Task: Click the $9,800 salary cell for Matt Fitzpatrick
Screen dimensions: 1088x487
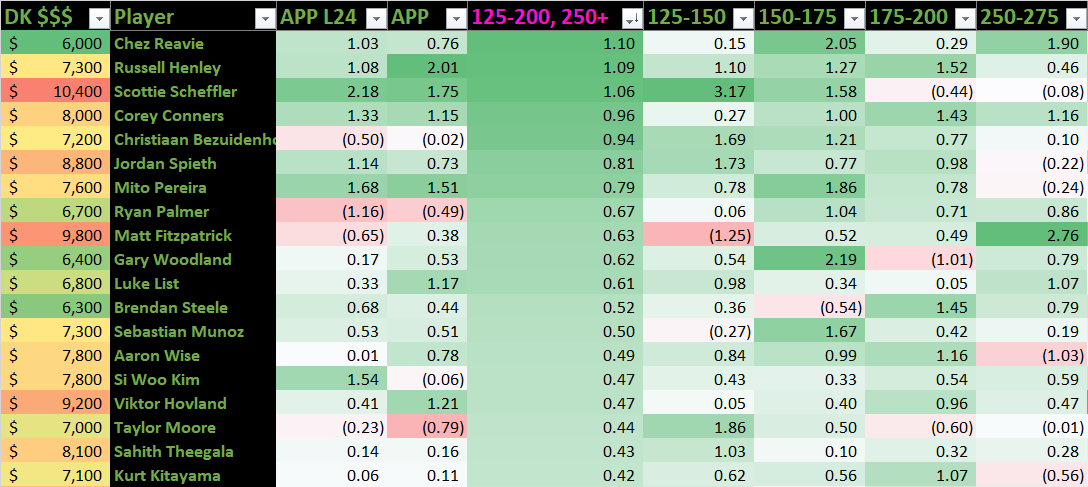Action: point(55,236)
